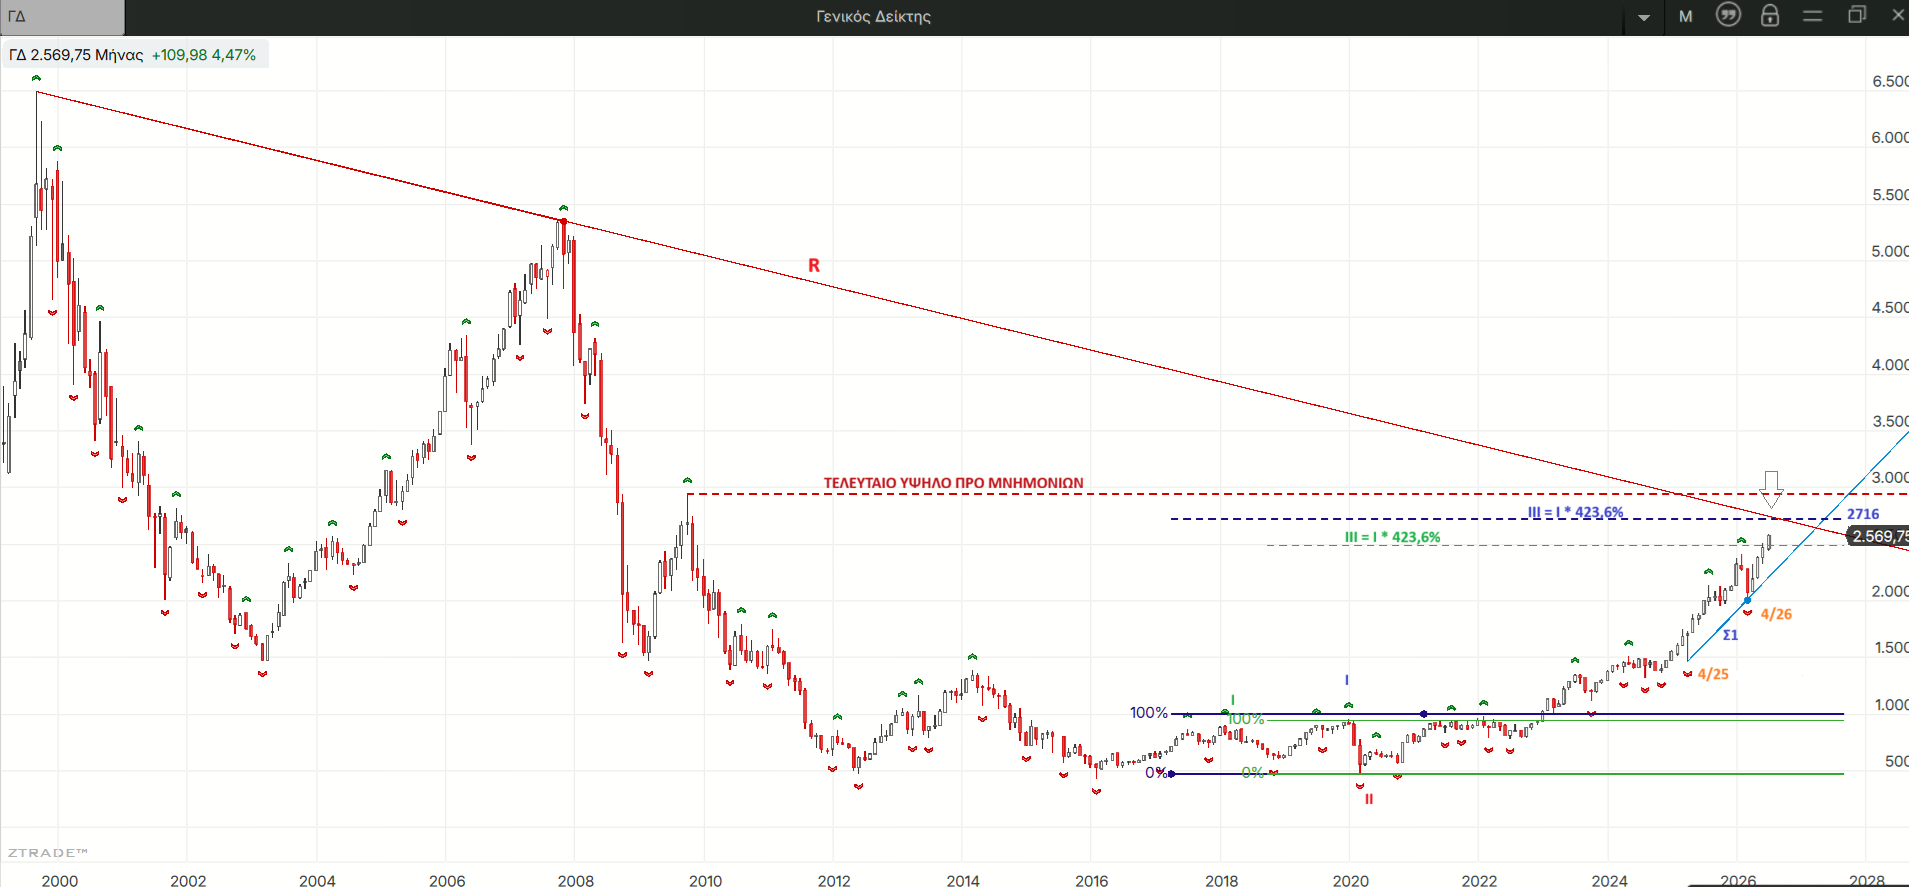
Task: Select the red II wave label
Action: 1369,799
